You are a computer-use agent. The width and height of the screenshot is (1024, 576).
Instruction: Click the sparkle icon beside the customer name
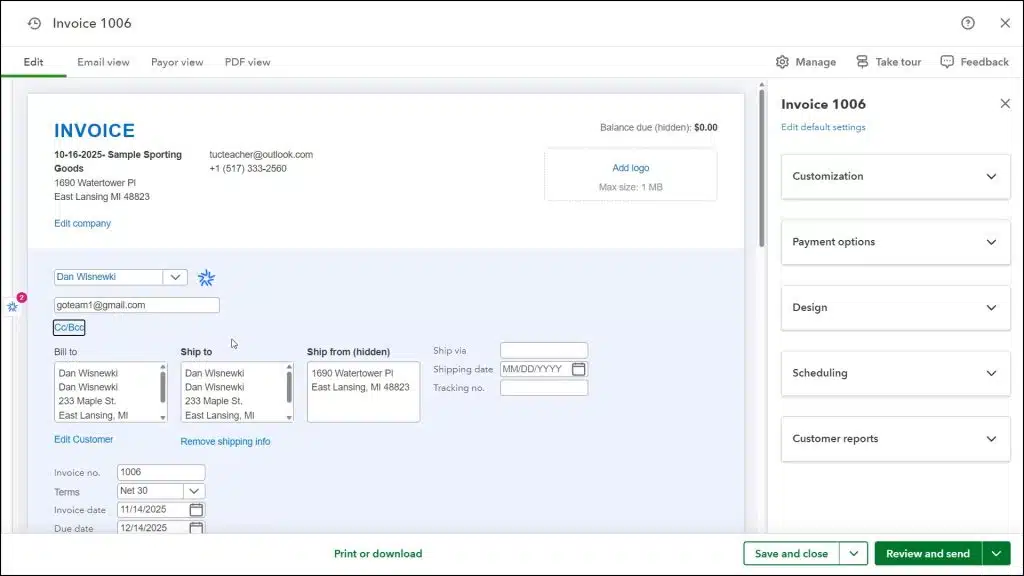(206, 278)
